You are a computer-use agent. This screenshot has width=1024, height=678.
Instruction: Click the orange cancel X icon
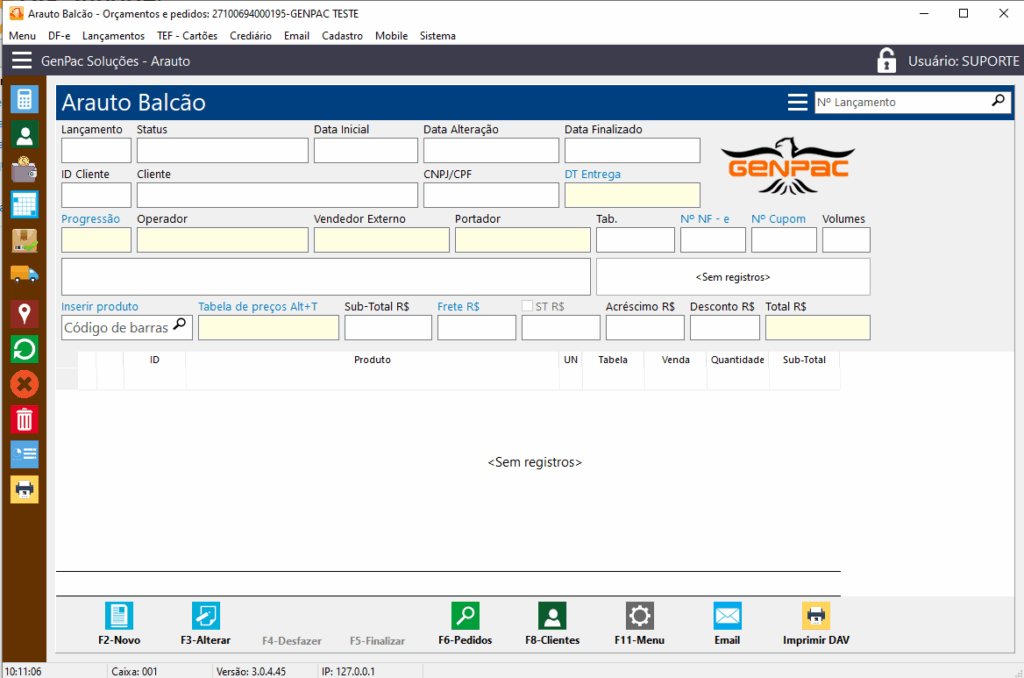(x=24, y=383)
